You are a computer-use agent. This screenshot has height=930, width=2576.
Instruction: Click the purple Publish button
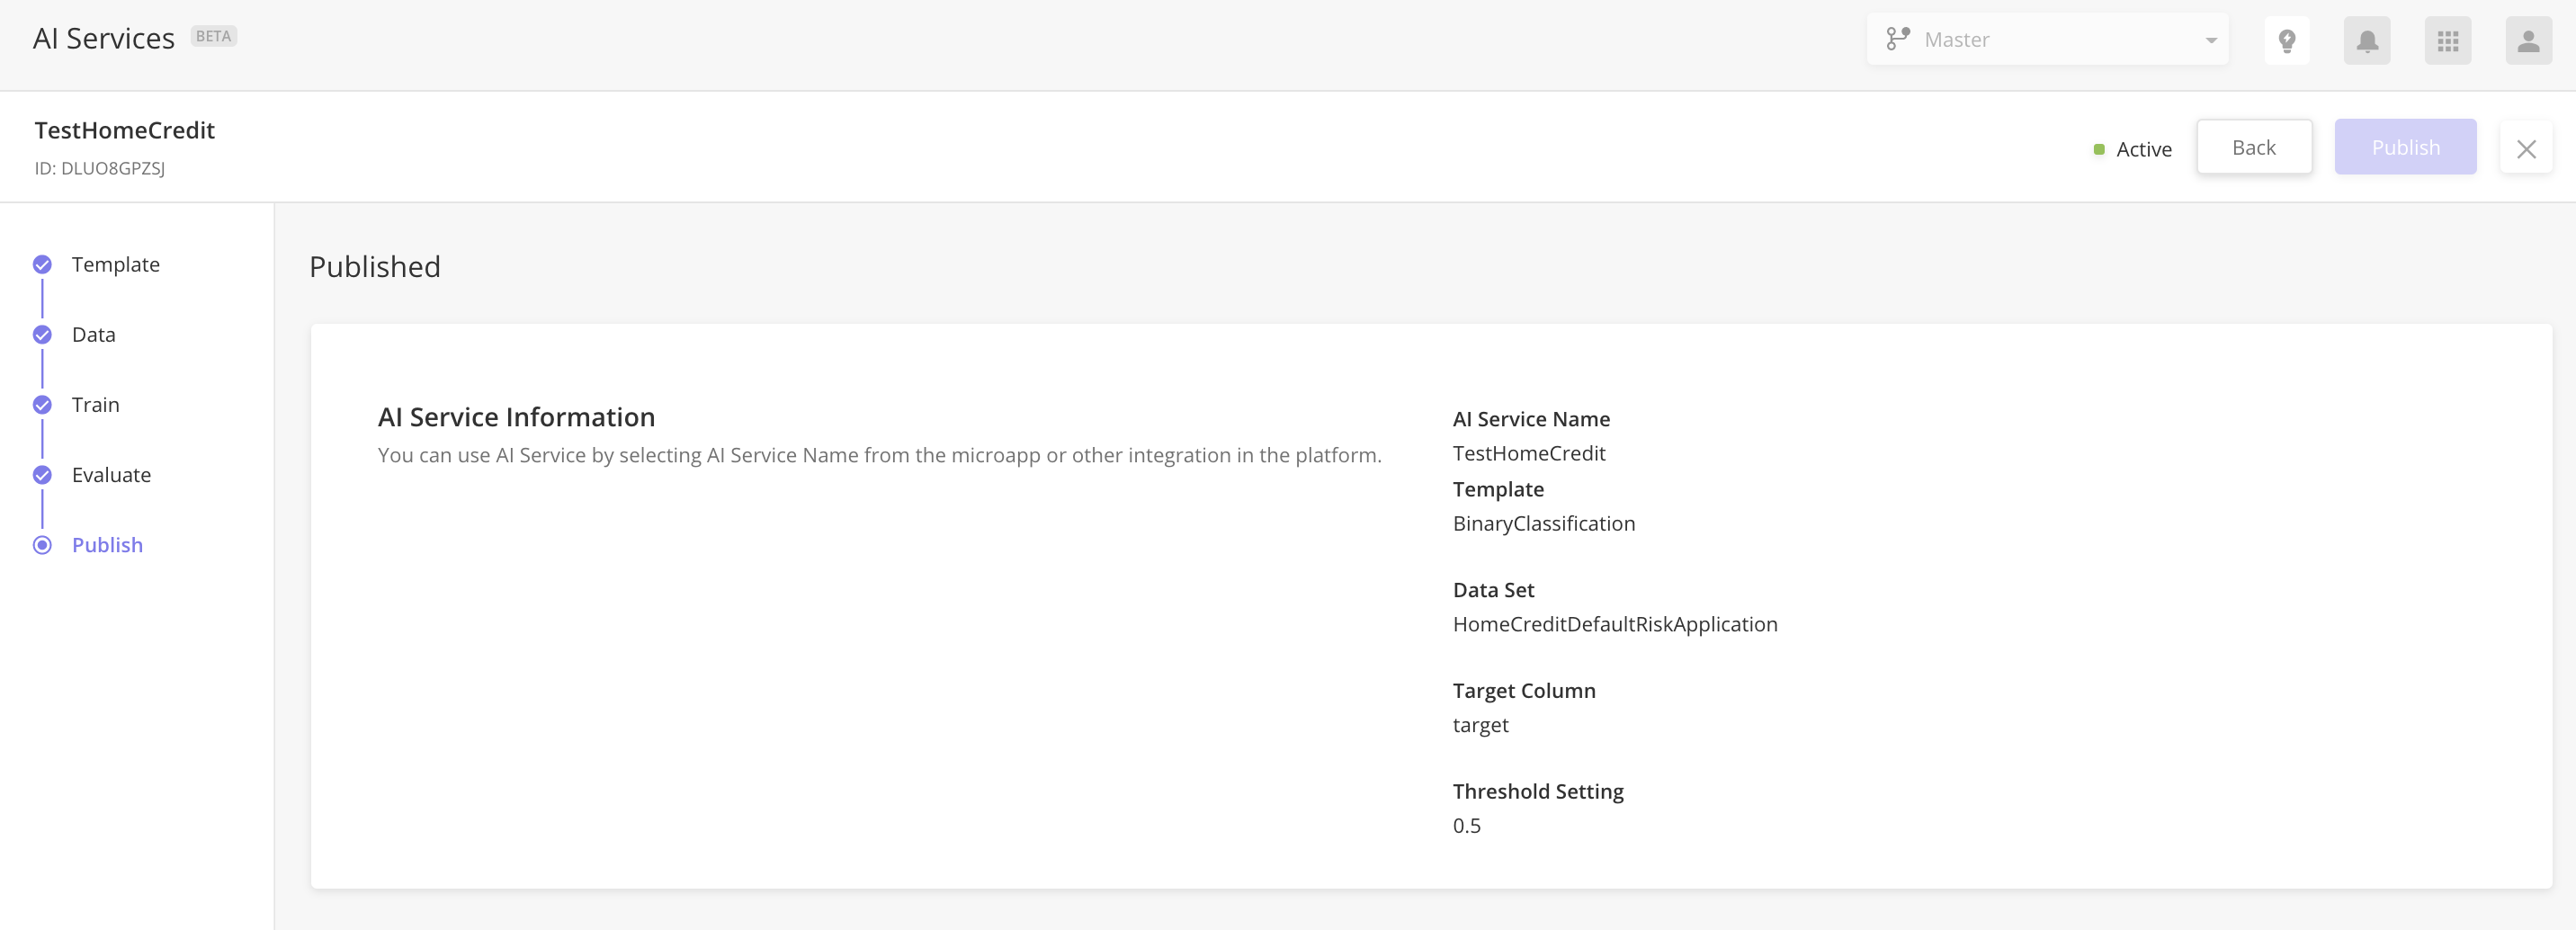[2405, 147]
